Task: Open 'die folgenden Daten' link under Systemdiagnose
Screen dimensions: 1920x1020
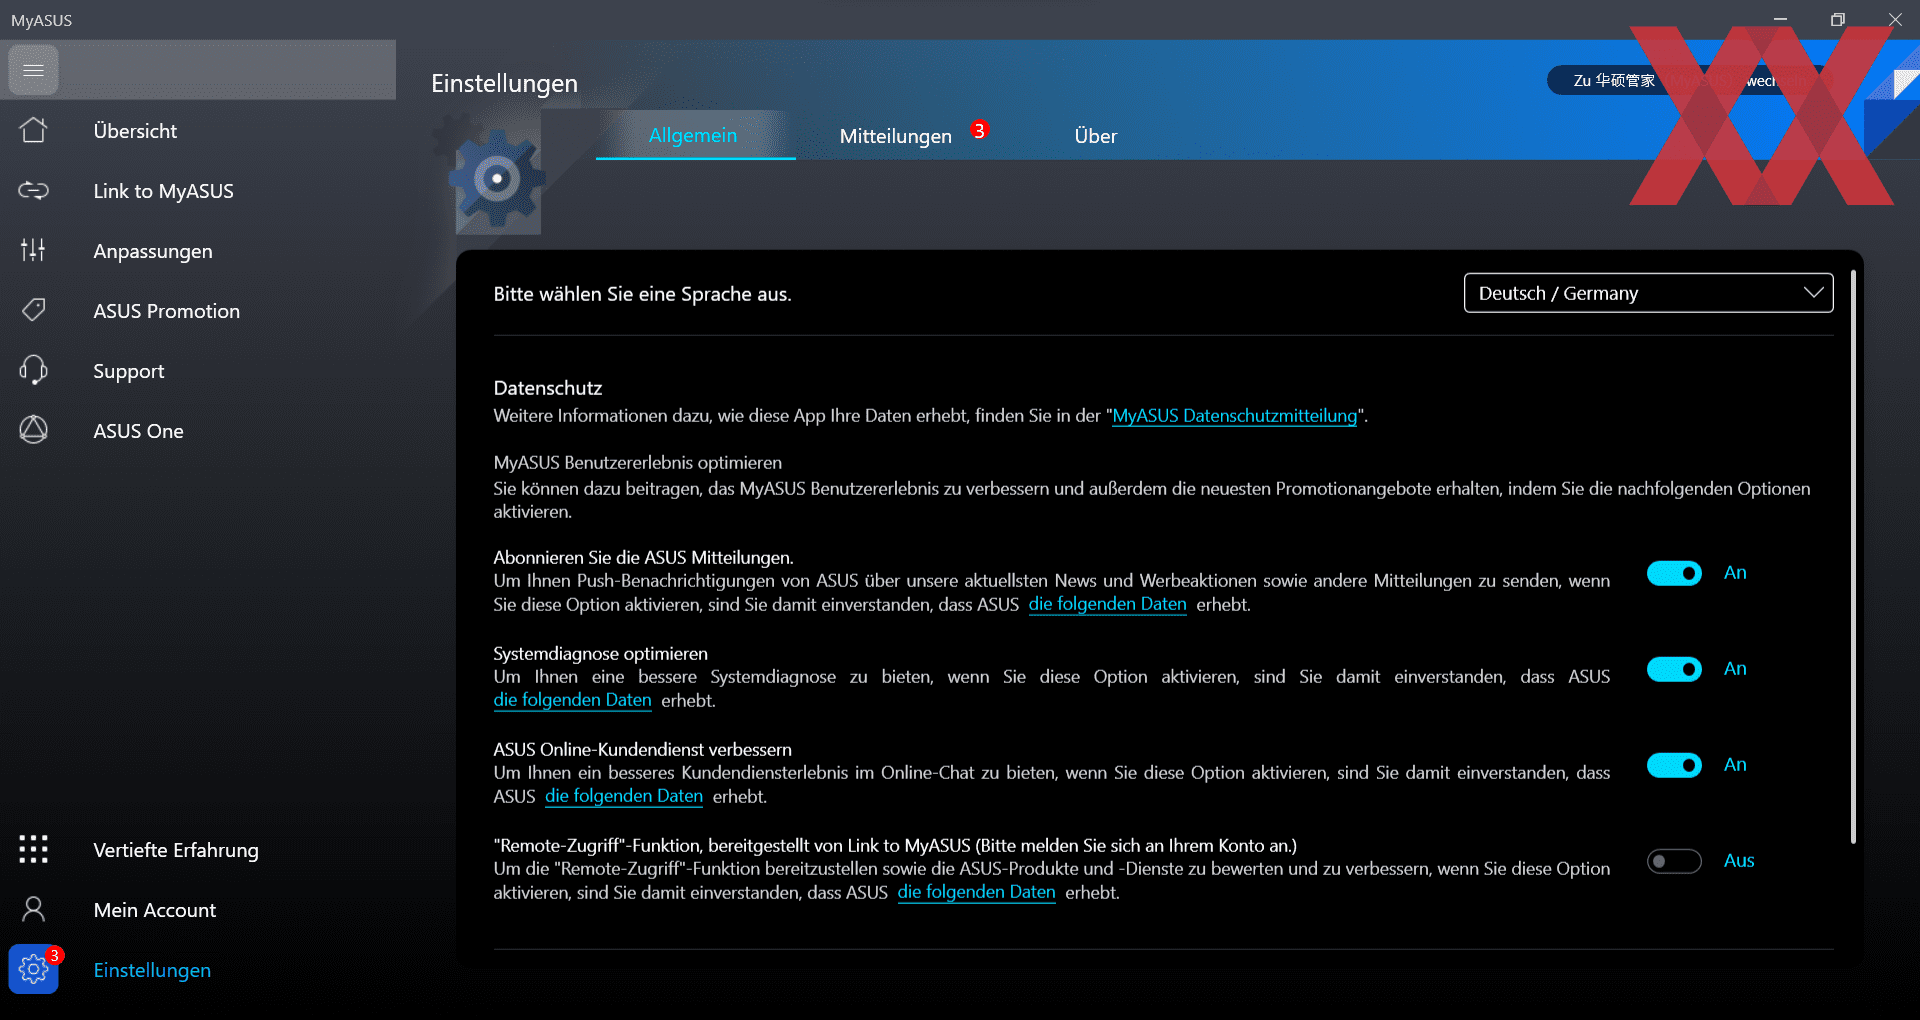Action: (572, 700)
